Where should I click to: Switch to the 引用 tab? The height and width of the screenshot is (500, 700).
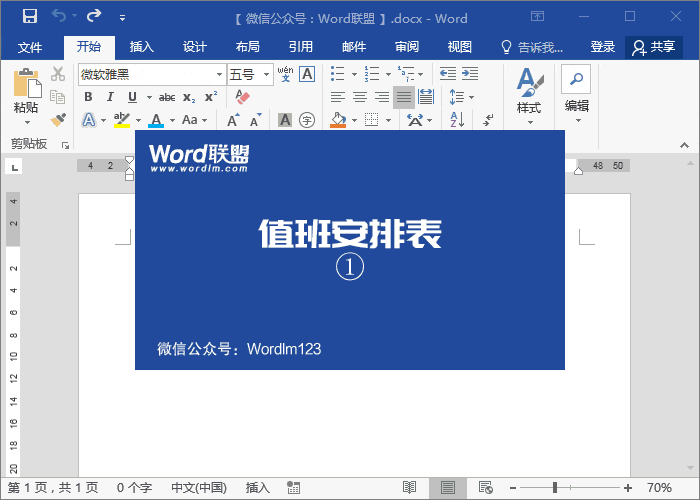point(301,46)
